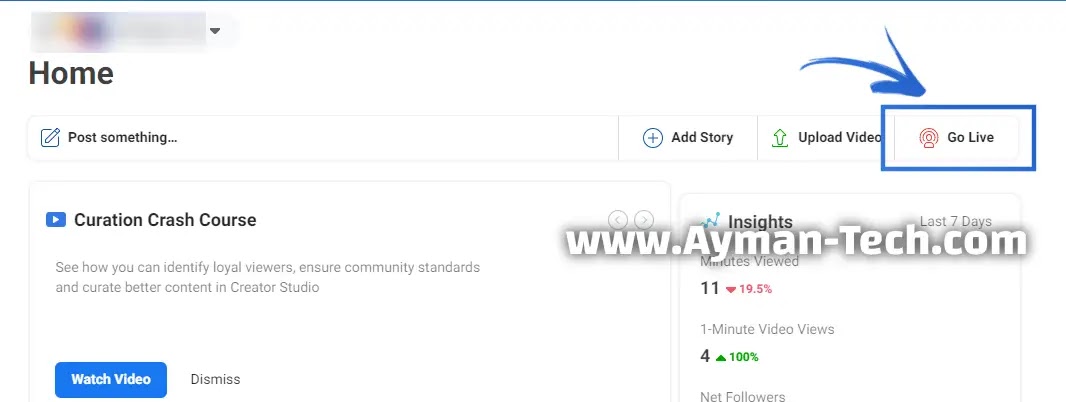Click the Curation Crash Course title
The width and height of the screenshot is (1066, 402).
coord(165,220)
